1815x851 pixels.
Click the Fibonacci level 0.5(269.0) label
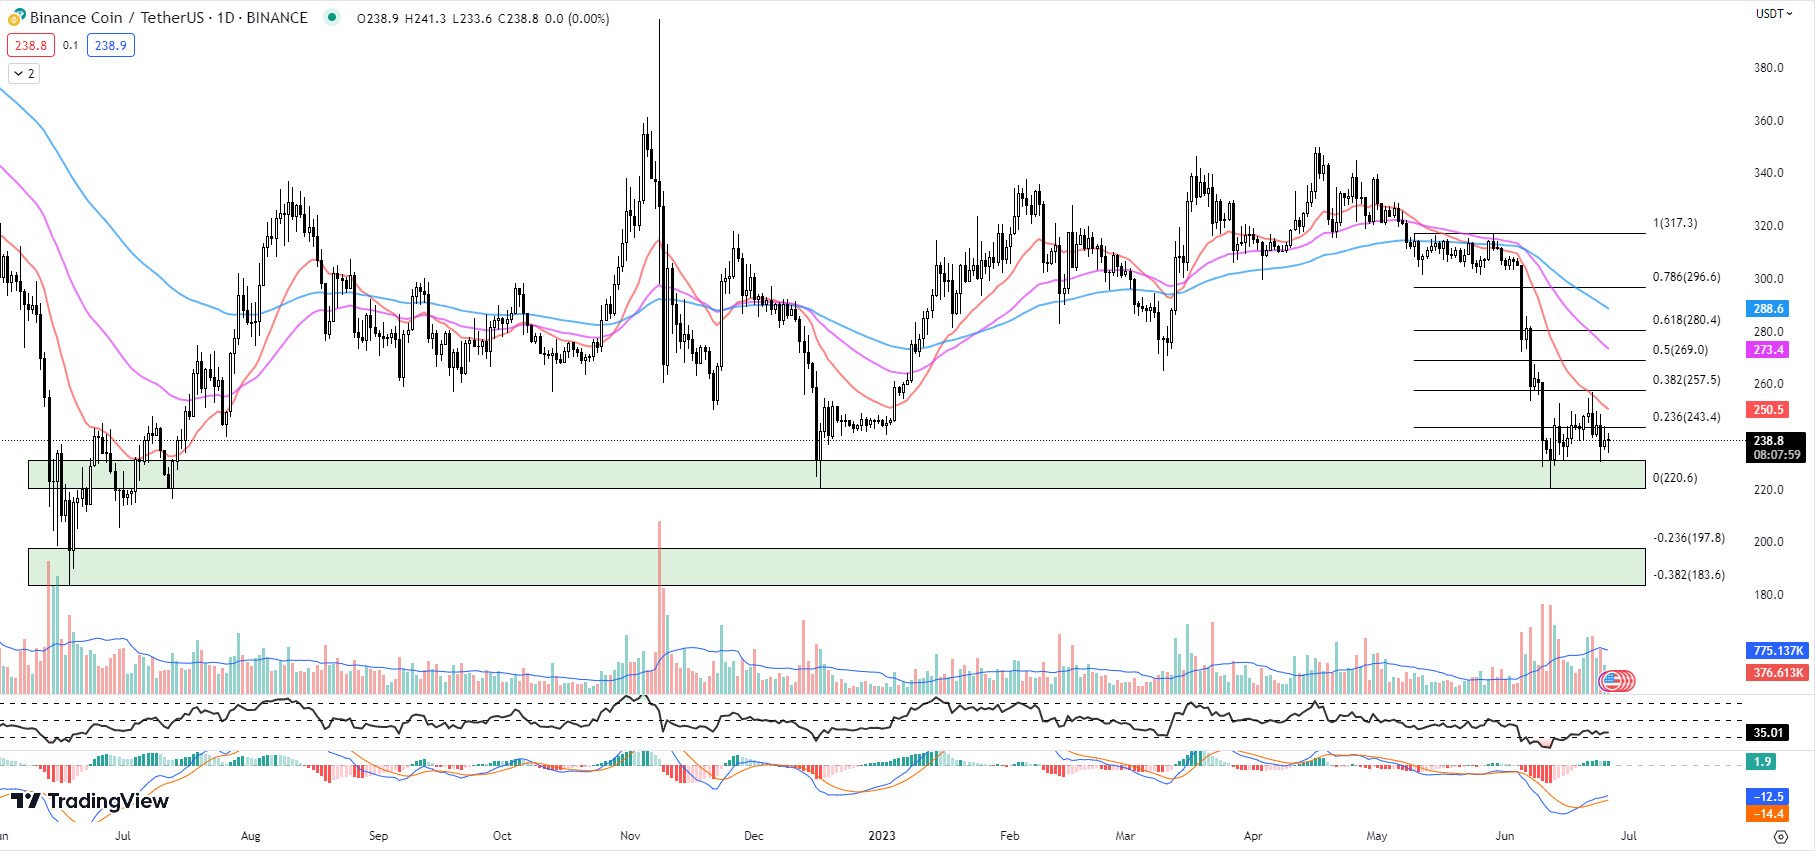(x=1680, y=350)
